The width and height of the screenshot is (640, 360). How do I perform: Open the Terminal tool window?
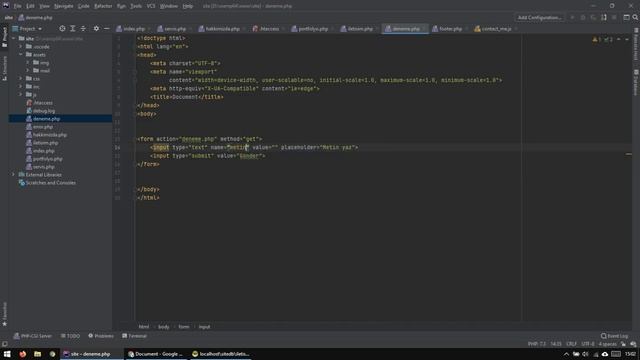click(134, 336)
